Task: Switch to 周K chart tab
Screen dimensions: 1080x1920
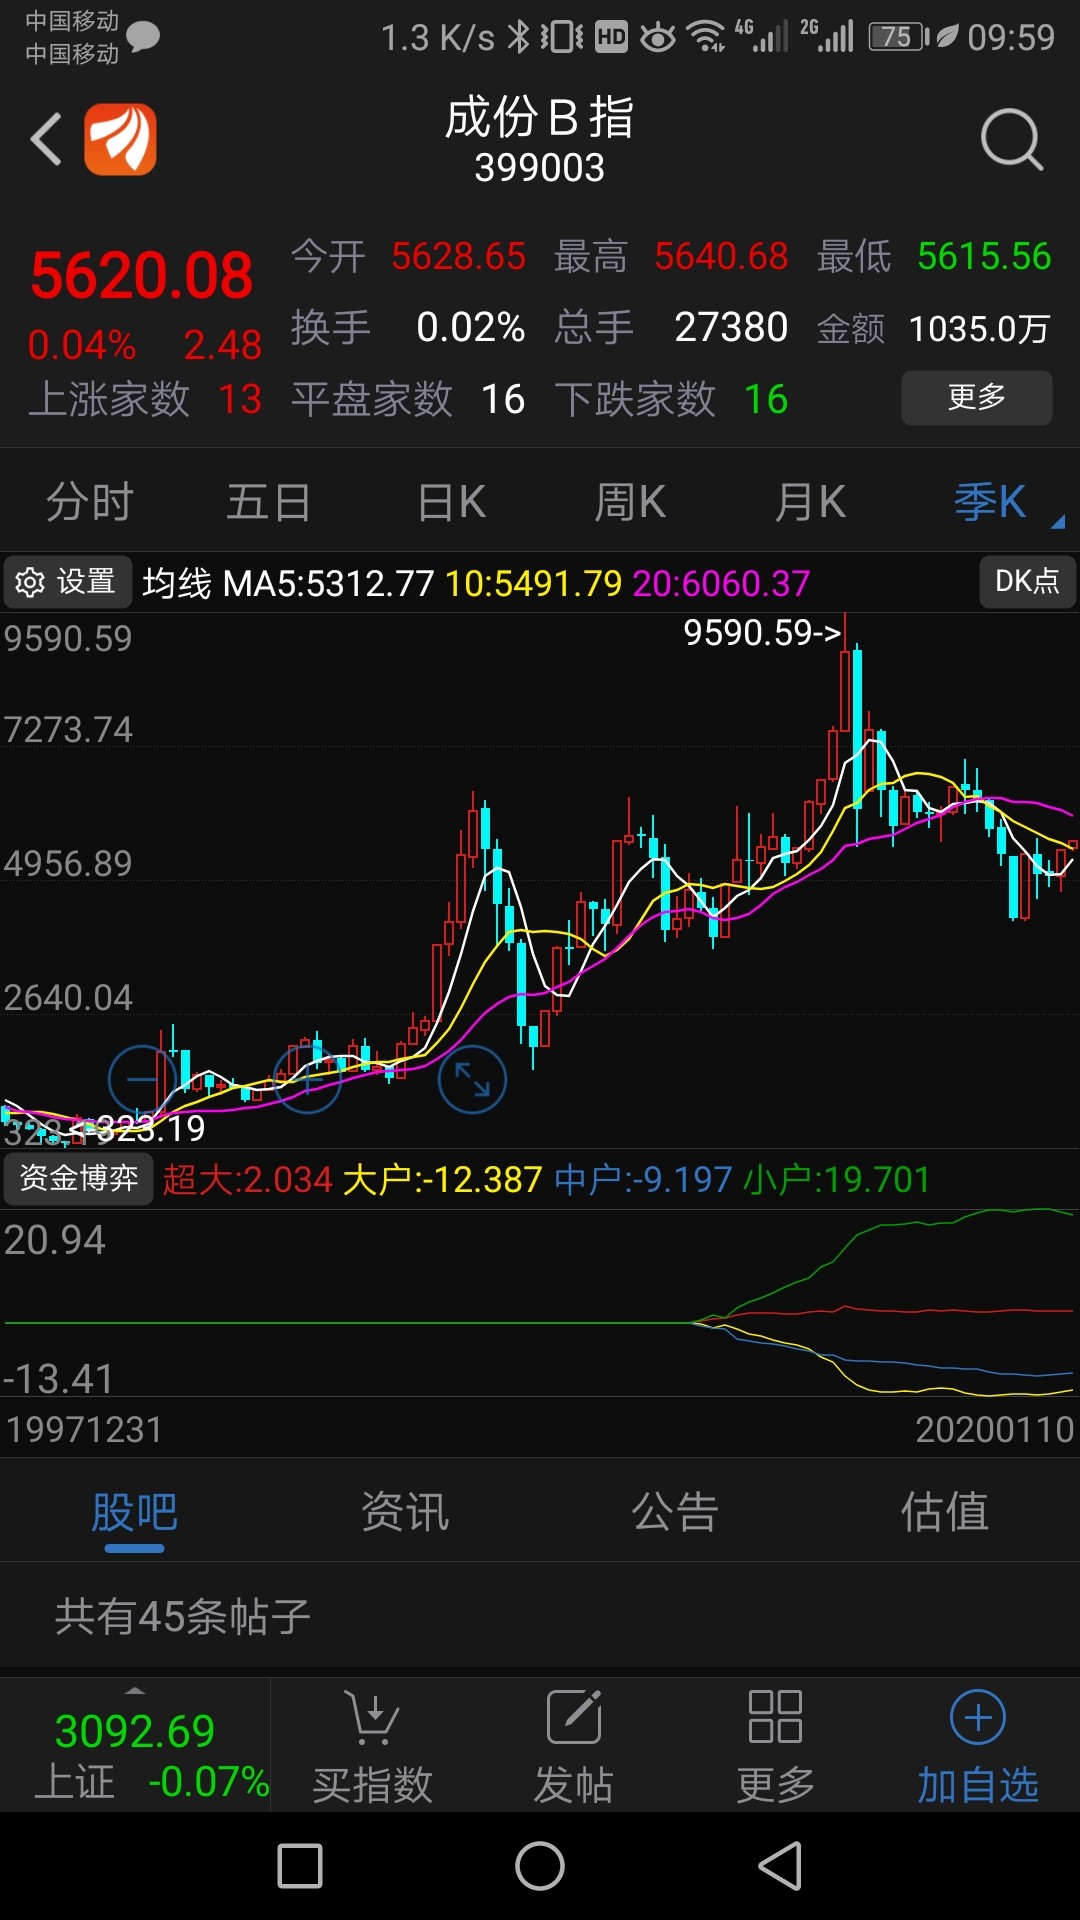Action: click(630, 501)
